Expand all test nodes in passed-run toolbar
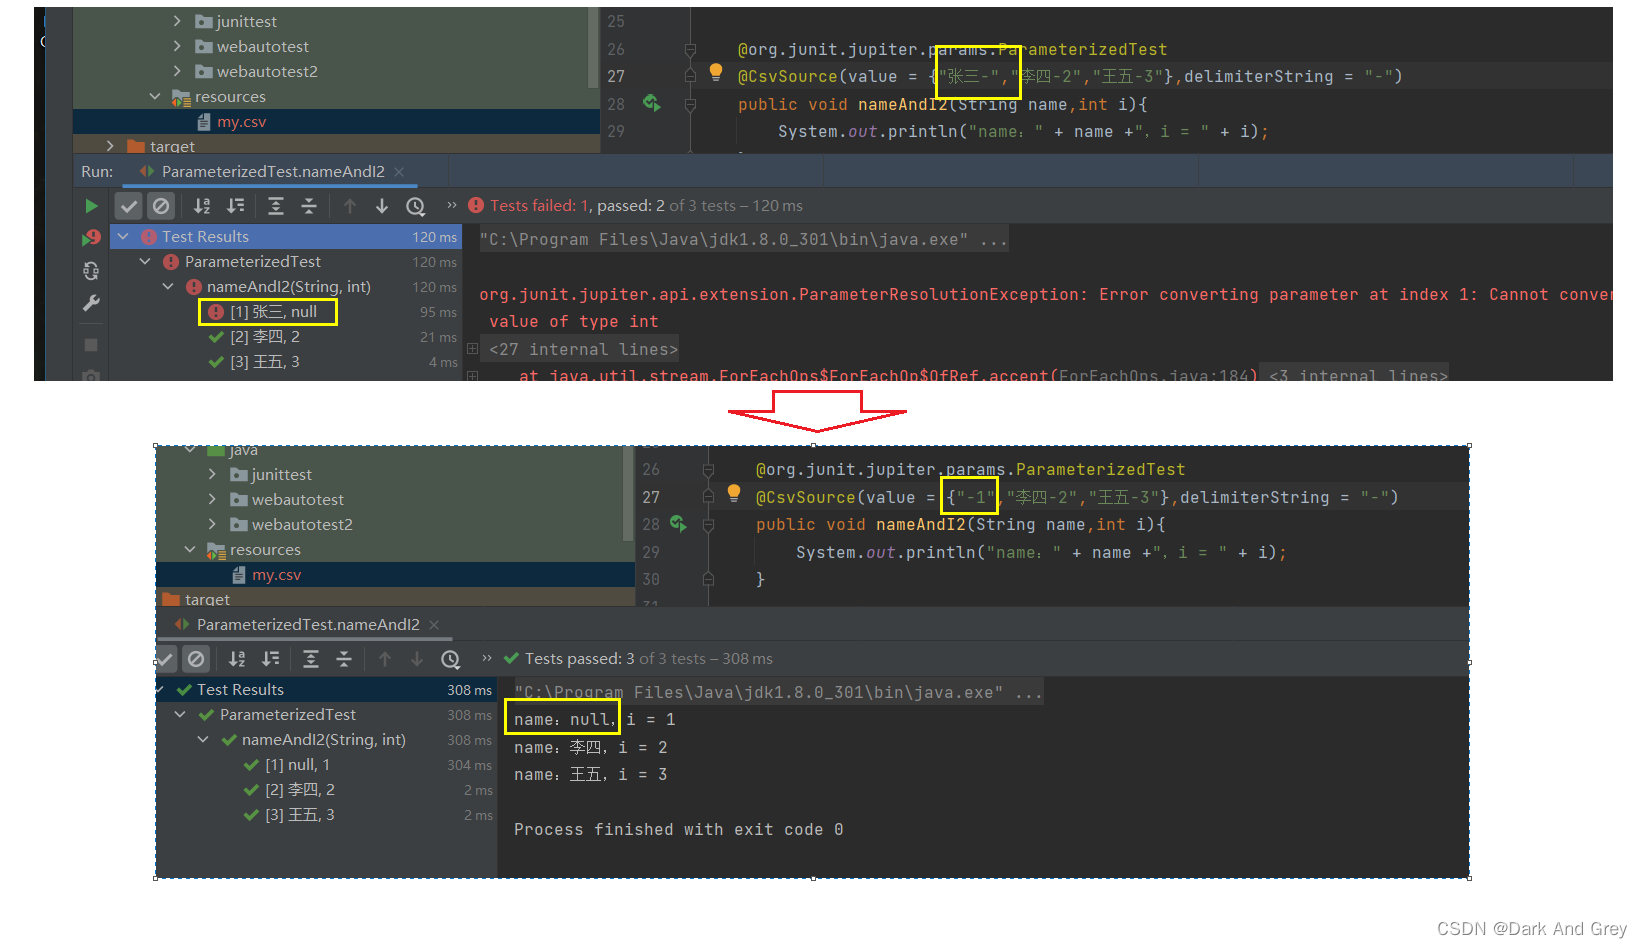The image size is (1643, 948). [311, 659]
